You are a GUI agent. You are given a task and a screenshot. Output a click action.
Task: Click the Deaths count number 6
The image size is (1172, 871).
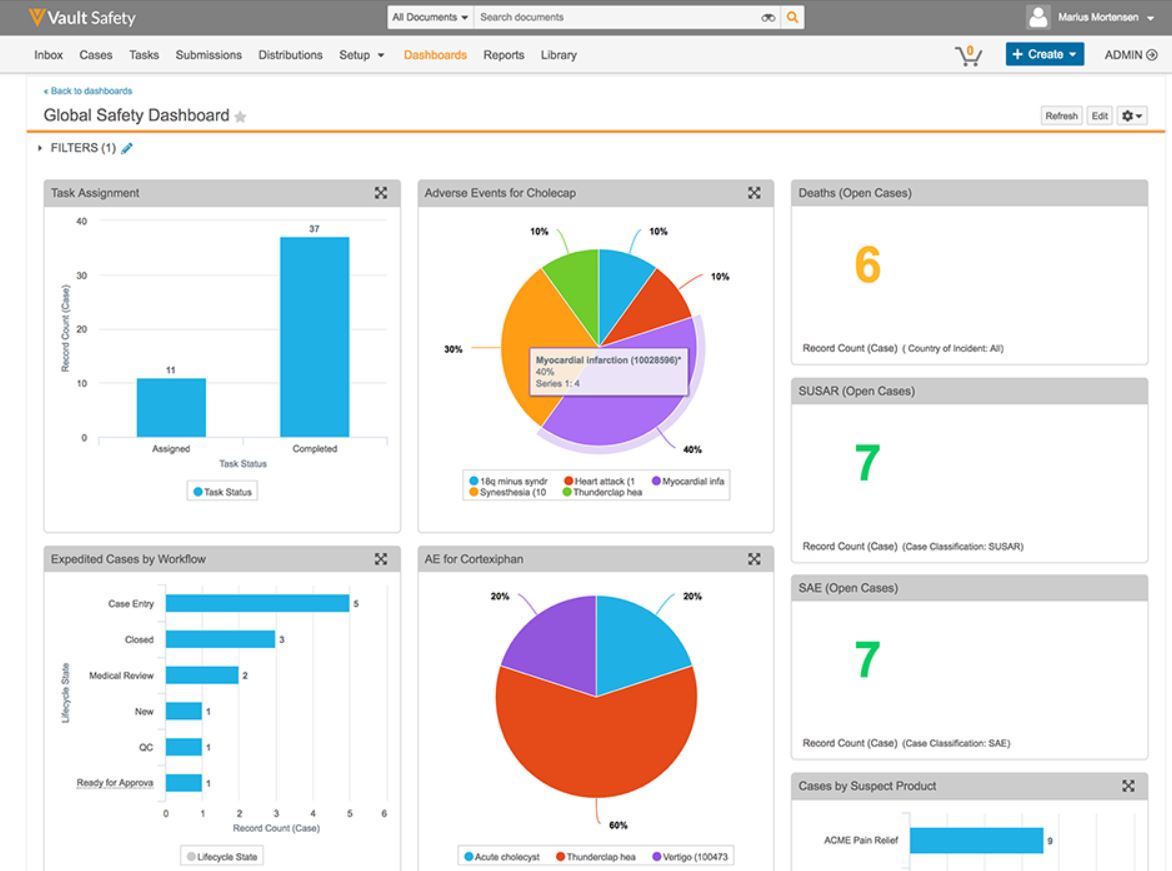867,265
